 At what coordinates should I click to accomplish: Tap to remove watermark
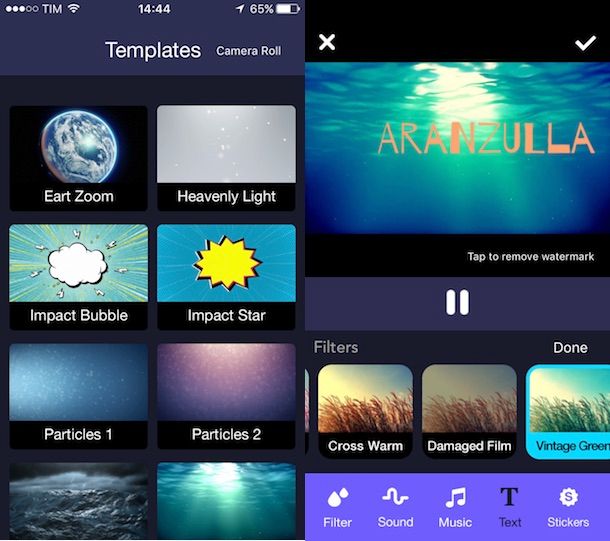531,256
